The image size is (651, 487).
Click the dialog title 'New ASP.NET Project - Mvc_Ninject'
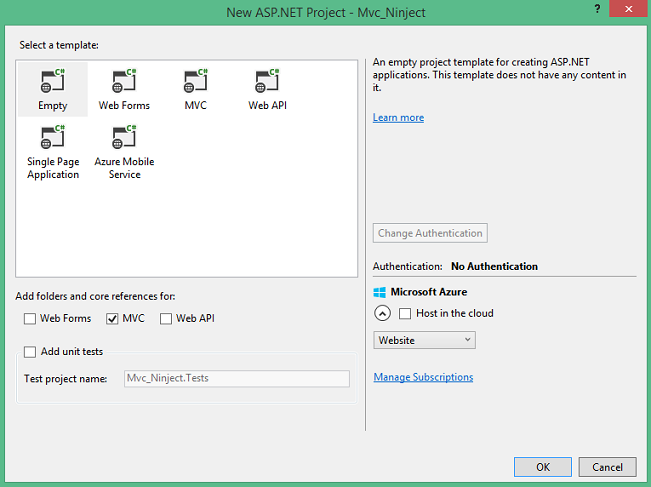pos(326,12)
